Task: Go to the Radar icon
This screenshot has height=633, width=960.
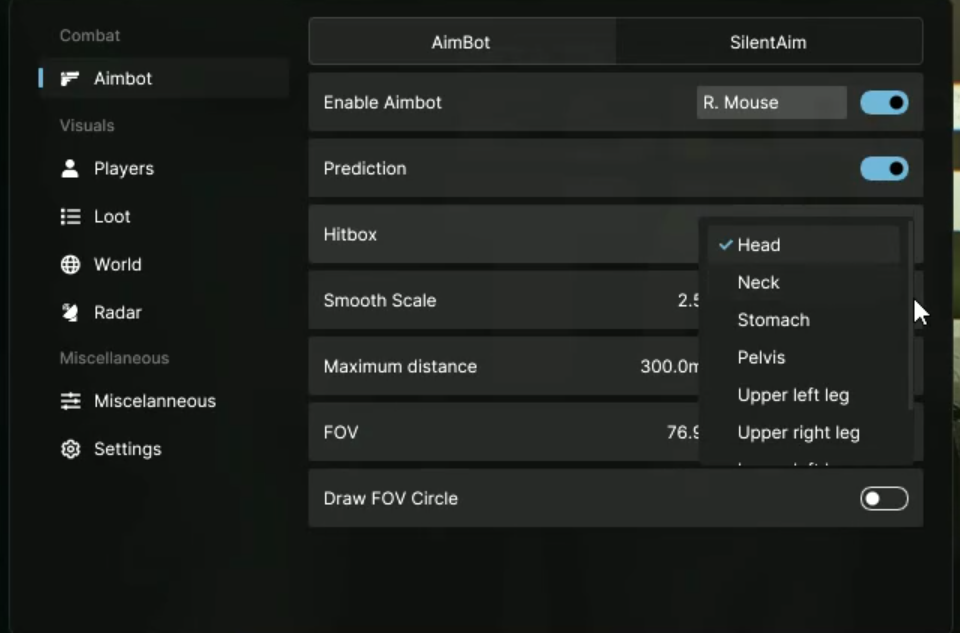Action: (70, 312)
